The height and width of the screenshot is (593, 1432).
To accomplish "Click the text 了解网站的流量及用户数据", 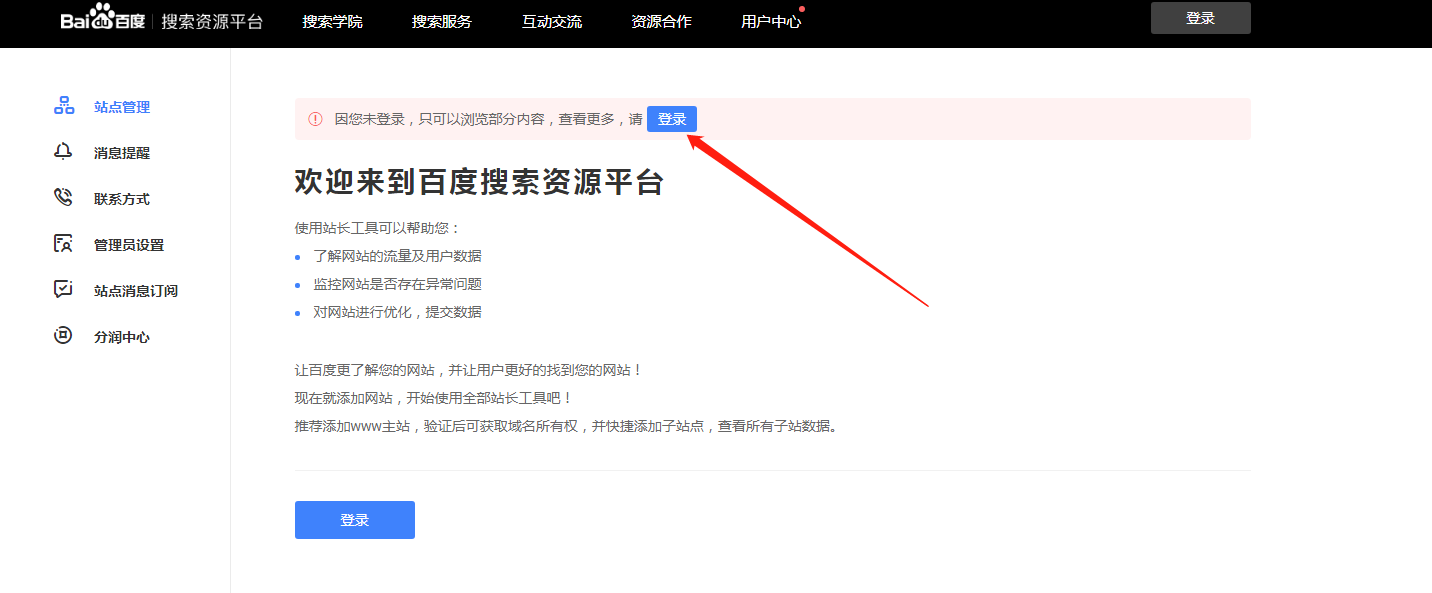I will click(x=397, y=256).
